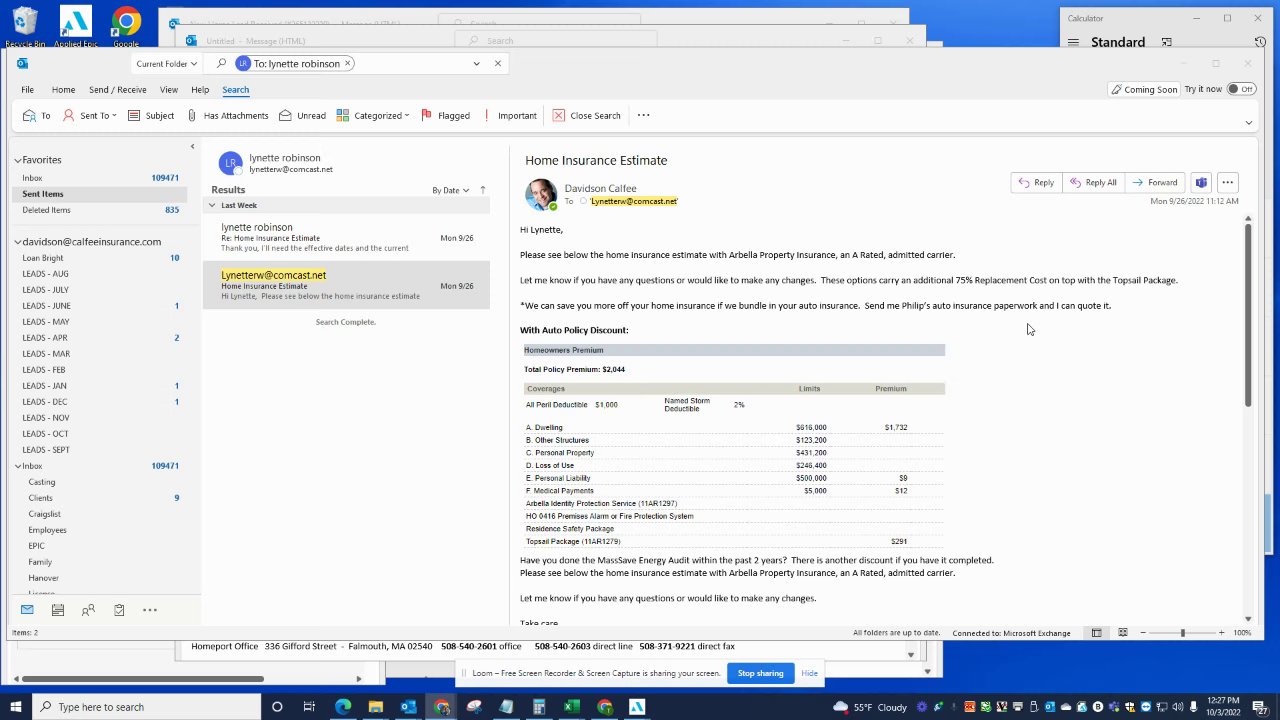The width and height of the screenshot is (1280, 720).
Task: Open Tasks view in navigation bar
Action: [x=119, y=610]
